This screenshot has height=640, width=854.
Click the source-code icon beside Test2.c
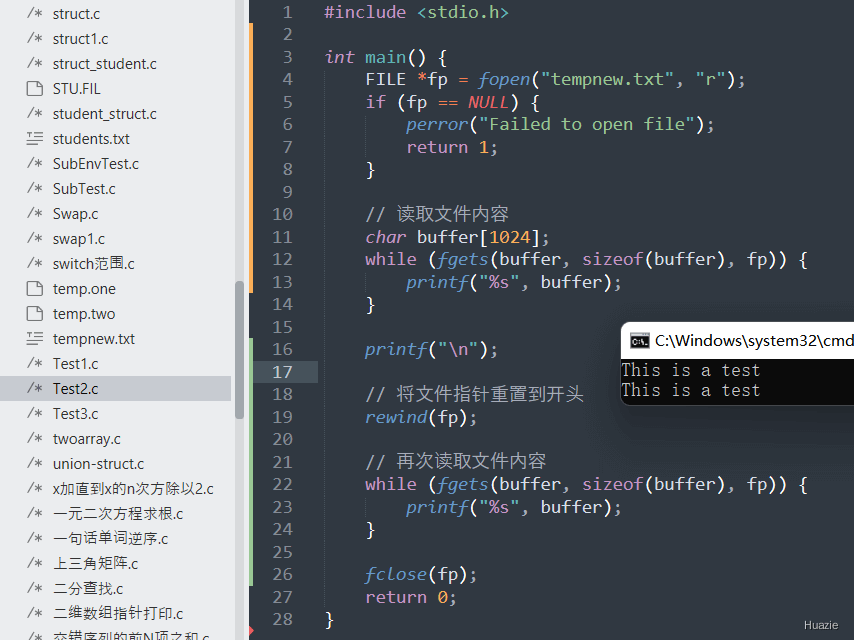[x=35, y=389]
